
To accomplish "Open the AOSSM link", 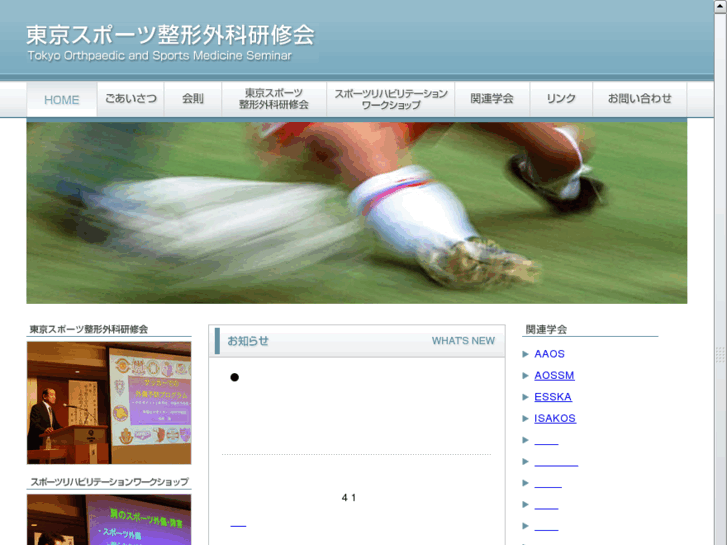I will pos(554,375).
